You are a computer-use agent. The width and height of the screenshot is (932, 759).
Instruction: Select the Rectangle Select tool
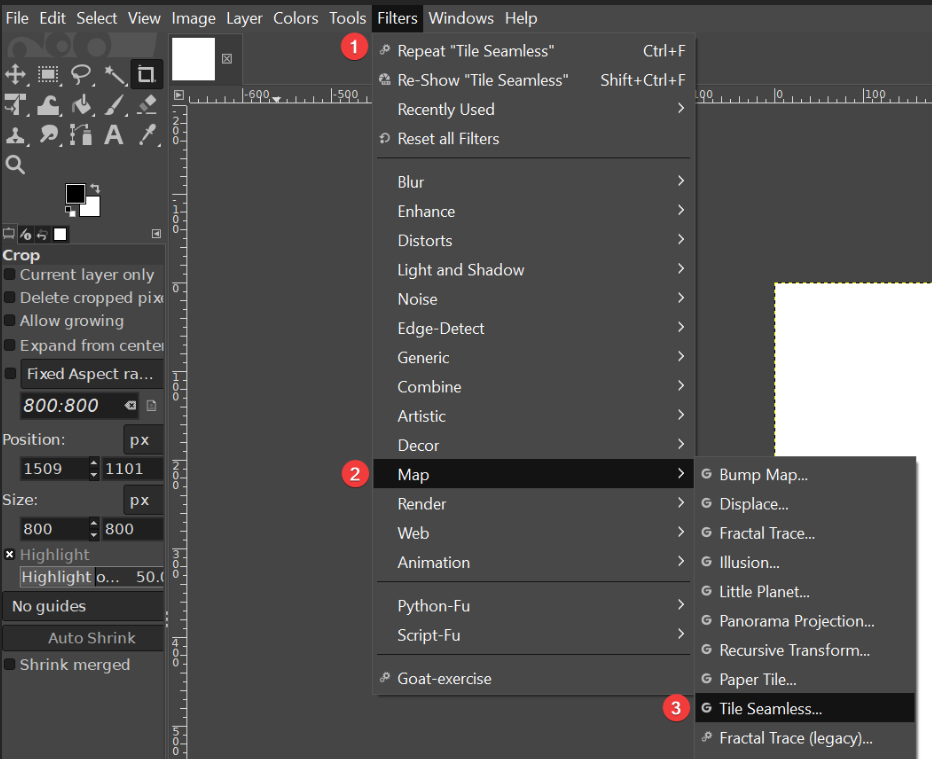click(x=48, y=74)
